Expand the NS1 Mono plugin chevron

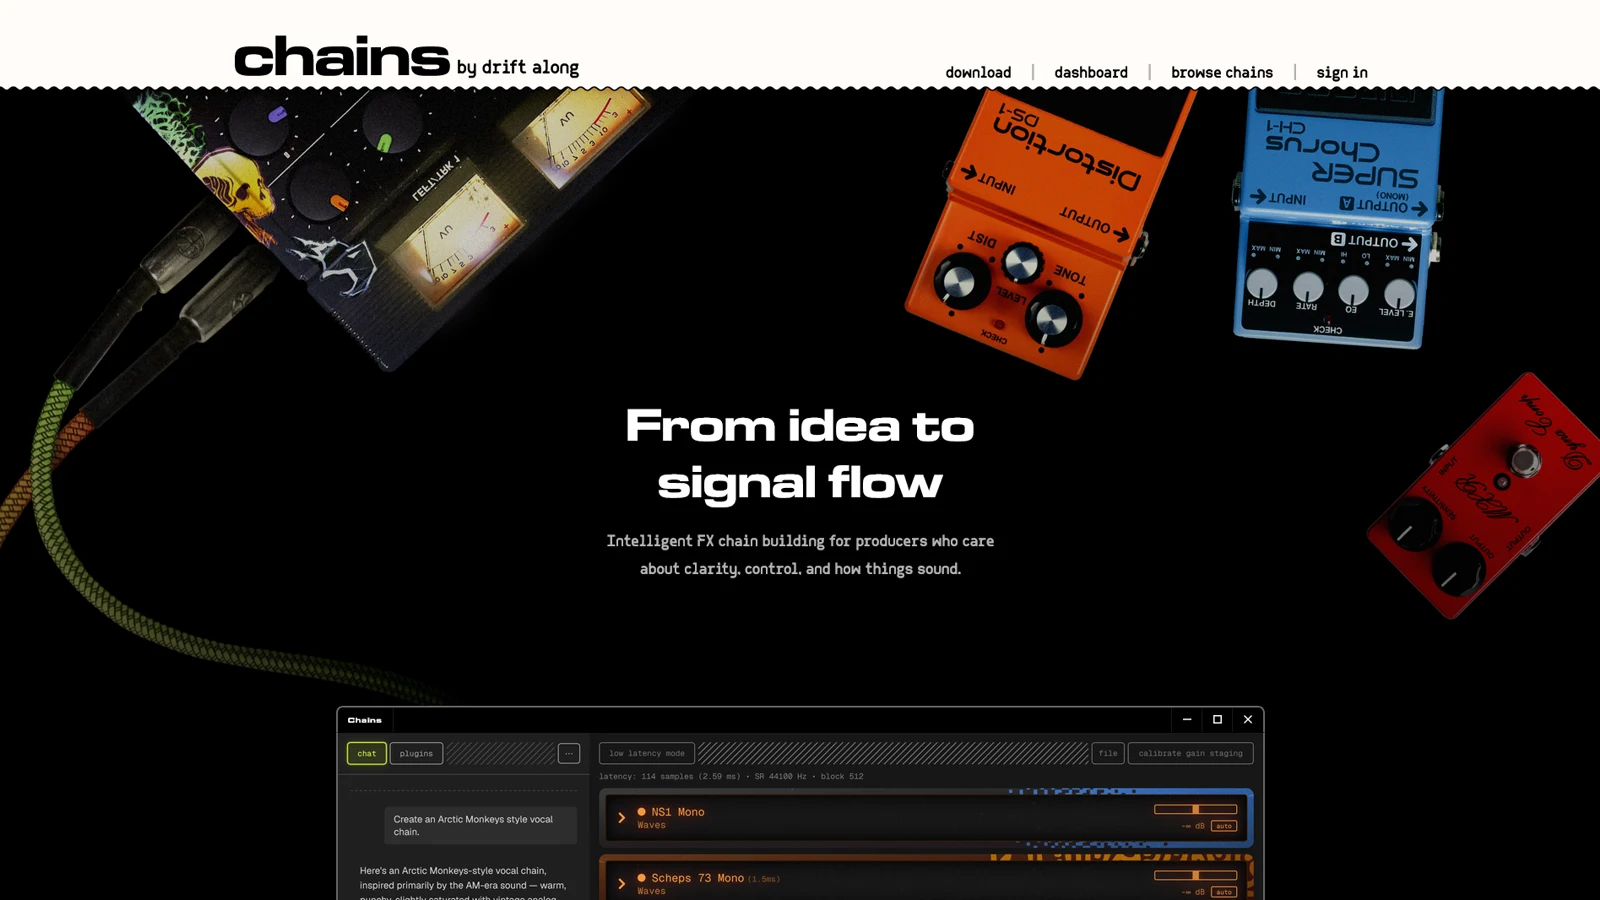click(x=621, y=818)
